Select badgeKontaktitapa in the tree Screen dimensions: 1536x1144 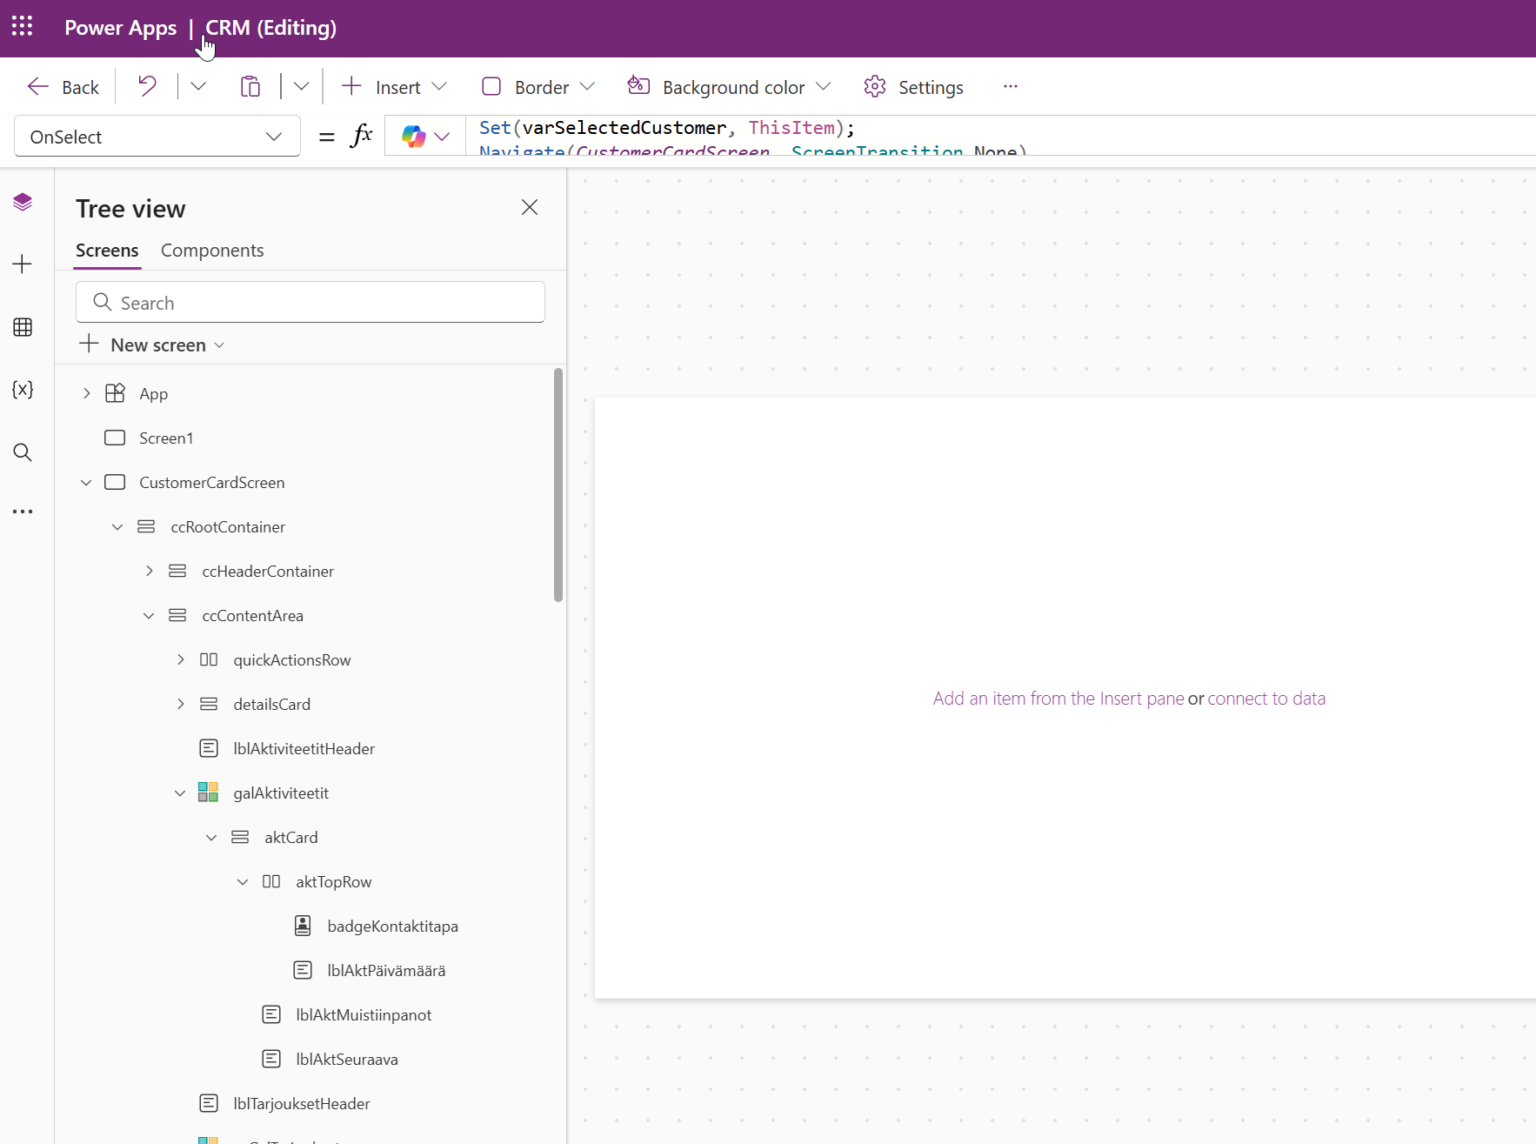(392, 926)
